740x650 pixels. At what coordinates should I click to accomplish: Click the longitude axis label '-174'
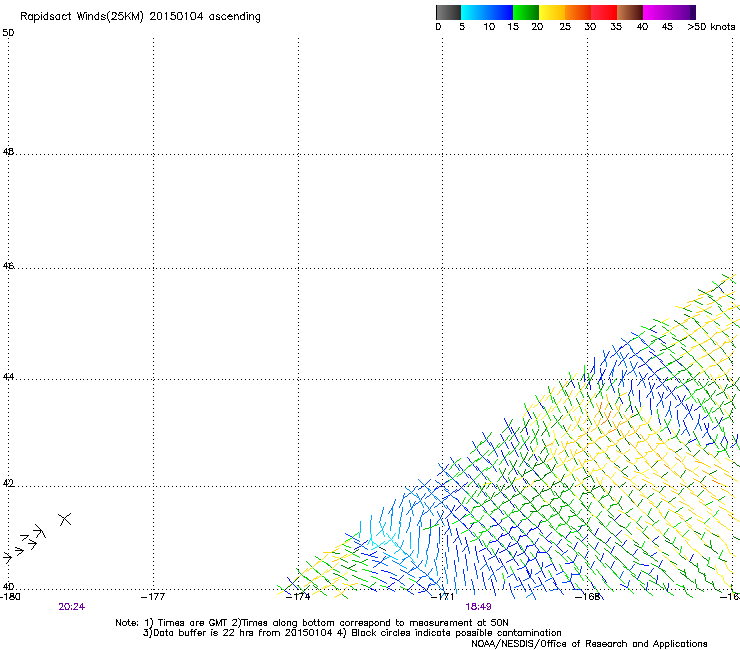coord(298,597)
